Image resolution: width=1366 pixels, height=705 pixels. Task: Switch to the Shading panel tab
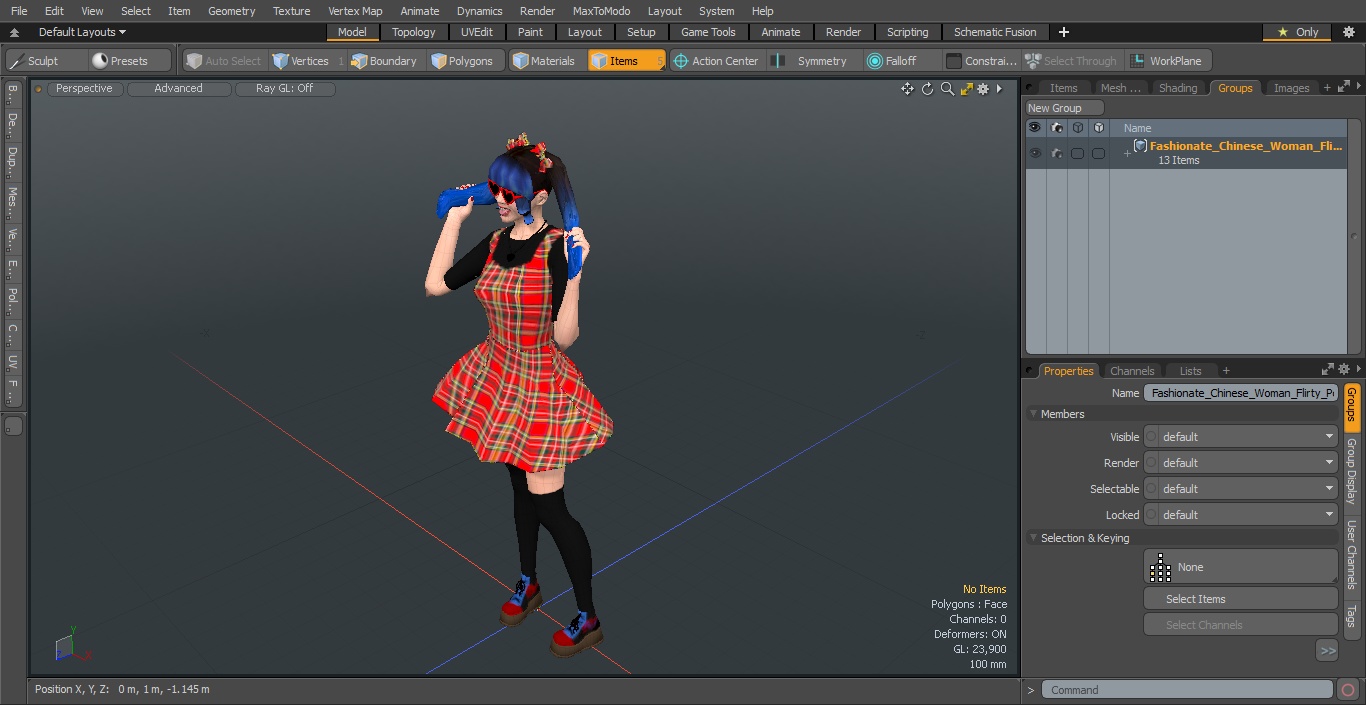click(1178, 88)
